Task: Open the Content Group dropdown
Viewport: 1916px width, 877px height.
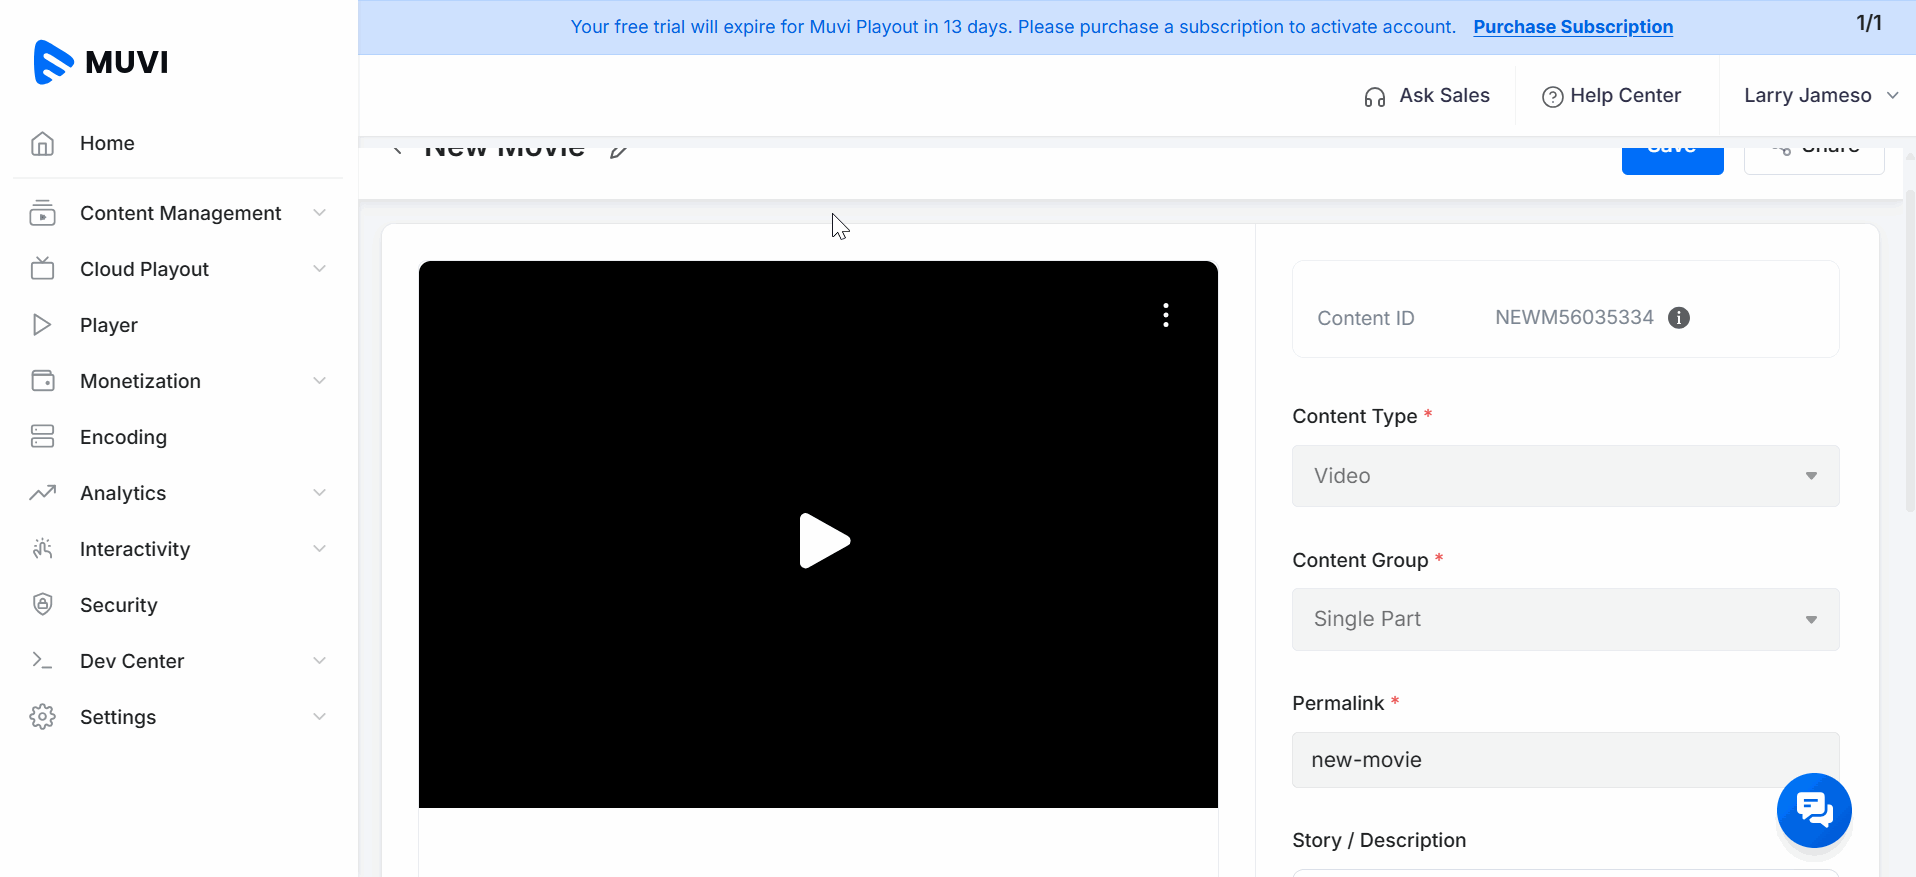Action: click(x=1565, y=619)
